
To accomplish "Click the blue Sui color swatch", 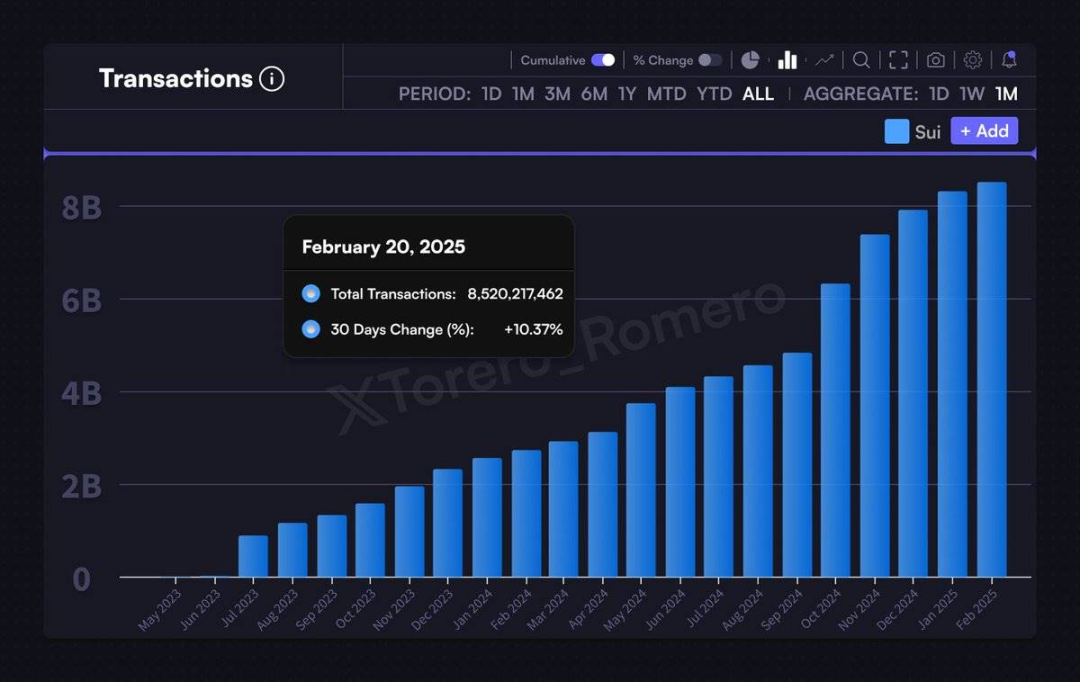I will tap(897, 132).
